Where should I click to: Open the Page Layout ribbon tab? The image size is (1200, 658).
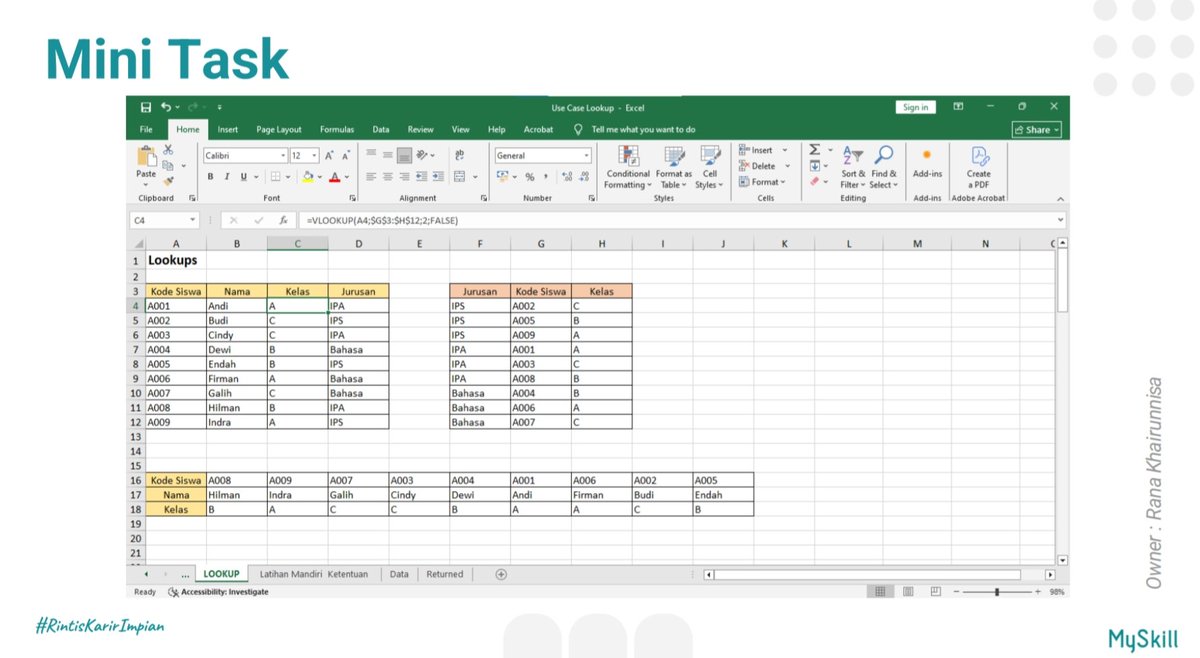(x=279, y=130)
